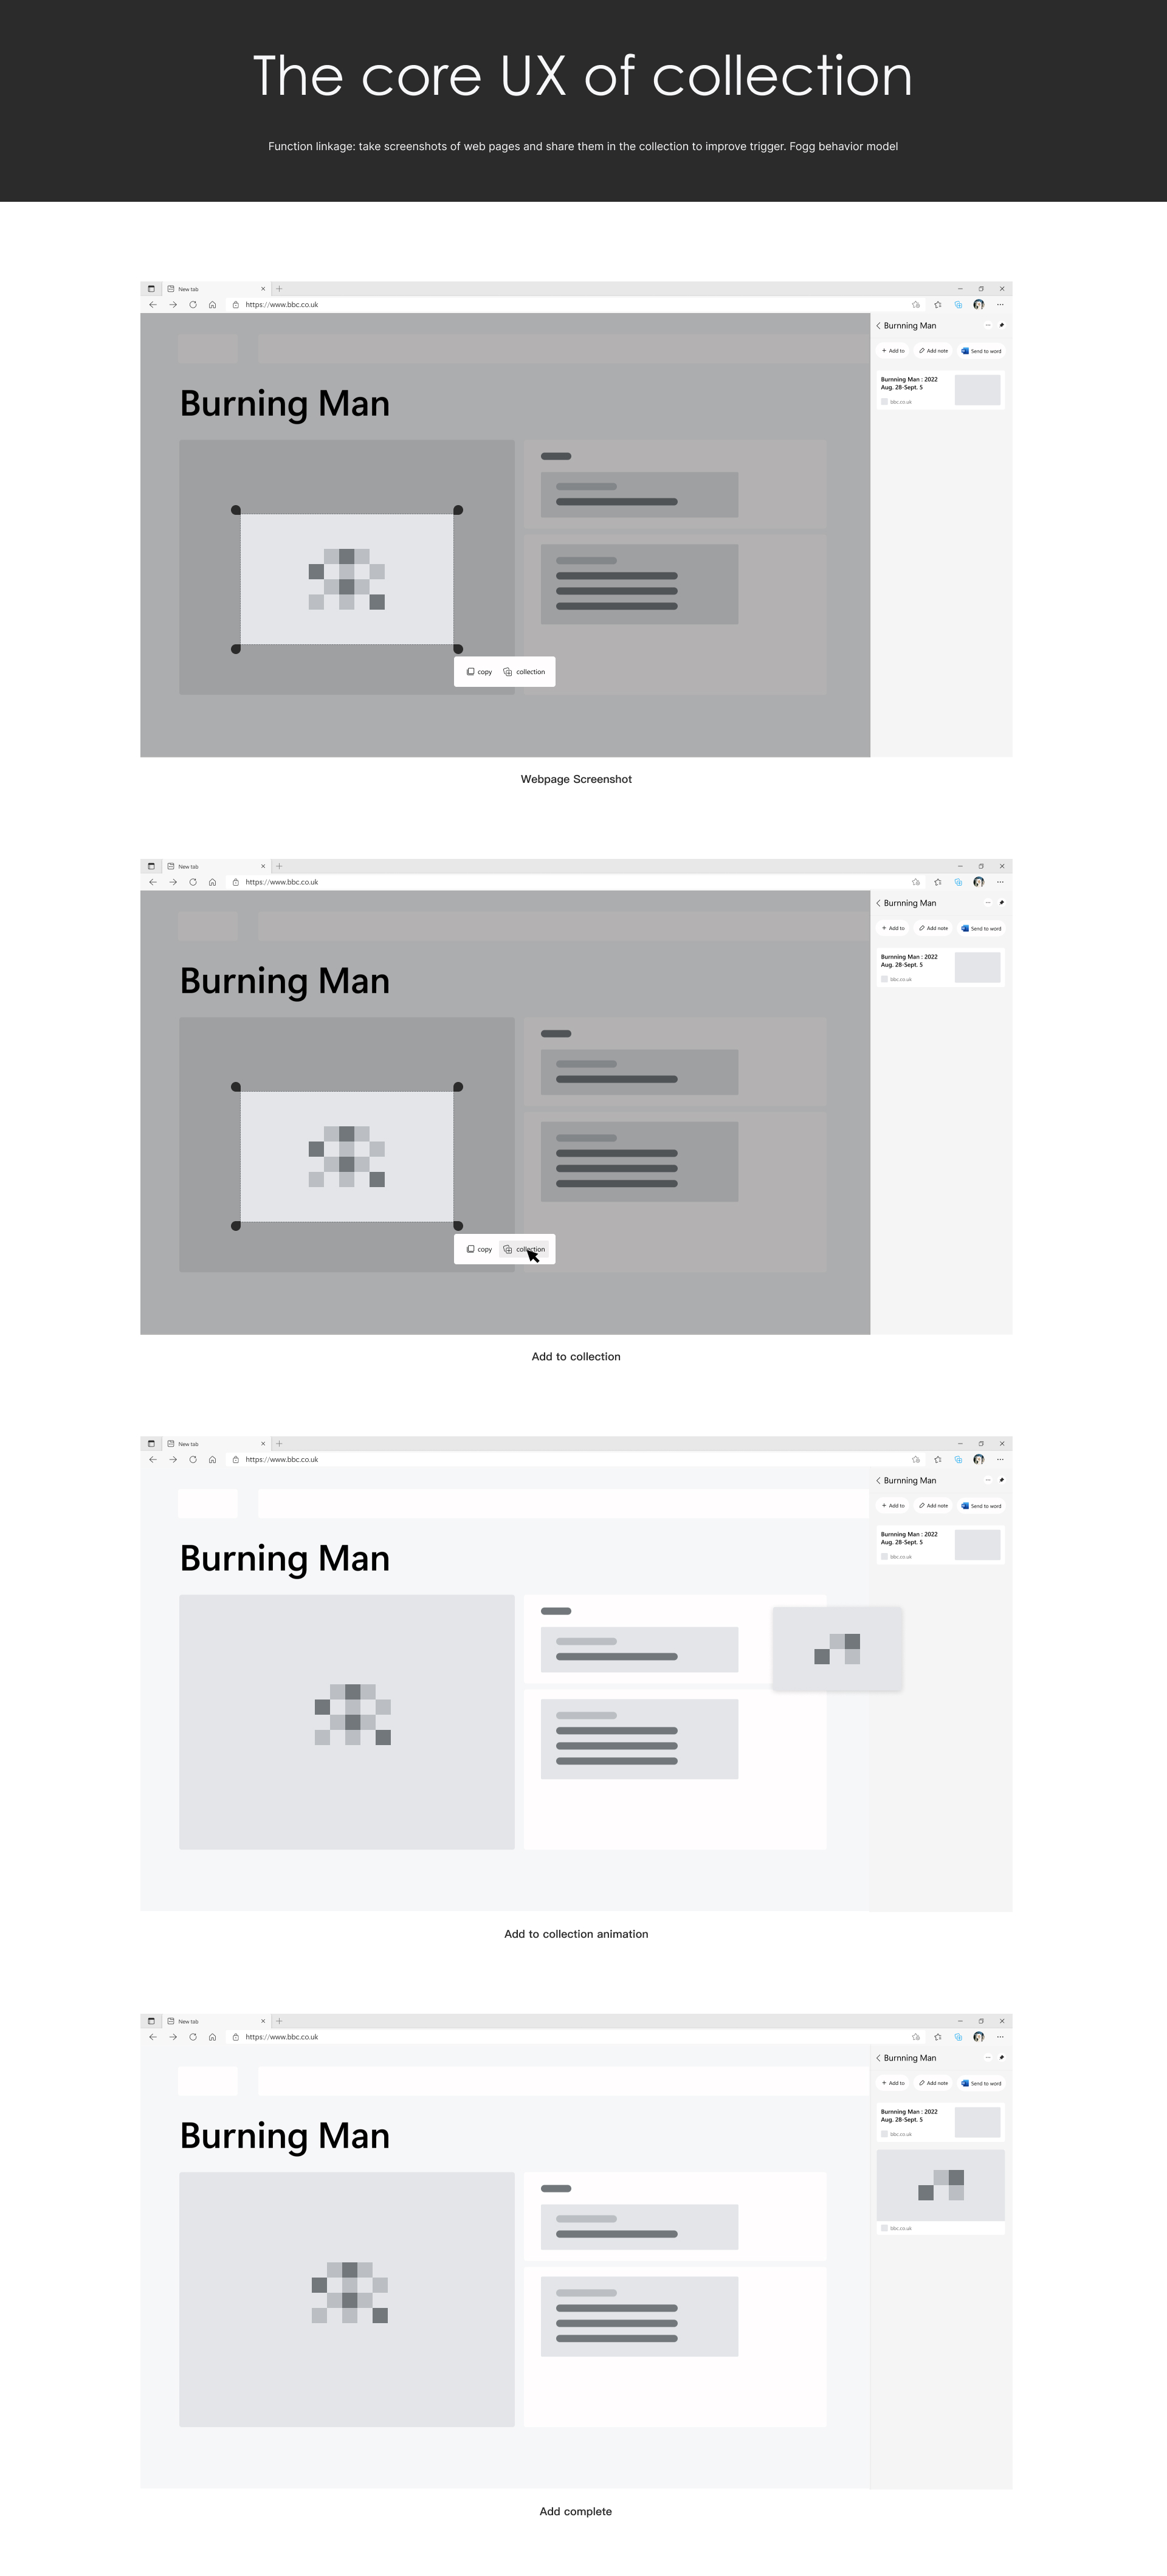Click the floating screenshot thumbnail in animation mockup

(x=837, y=1648)
